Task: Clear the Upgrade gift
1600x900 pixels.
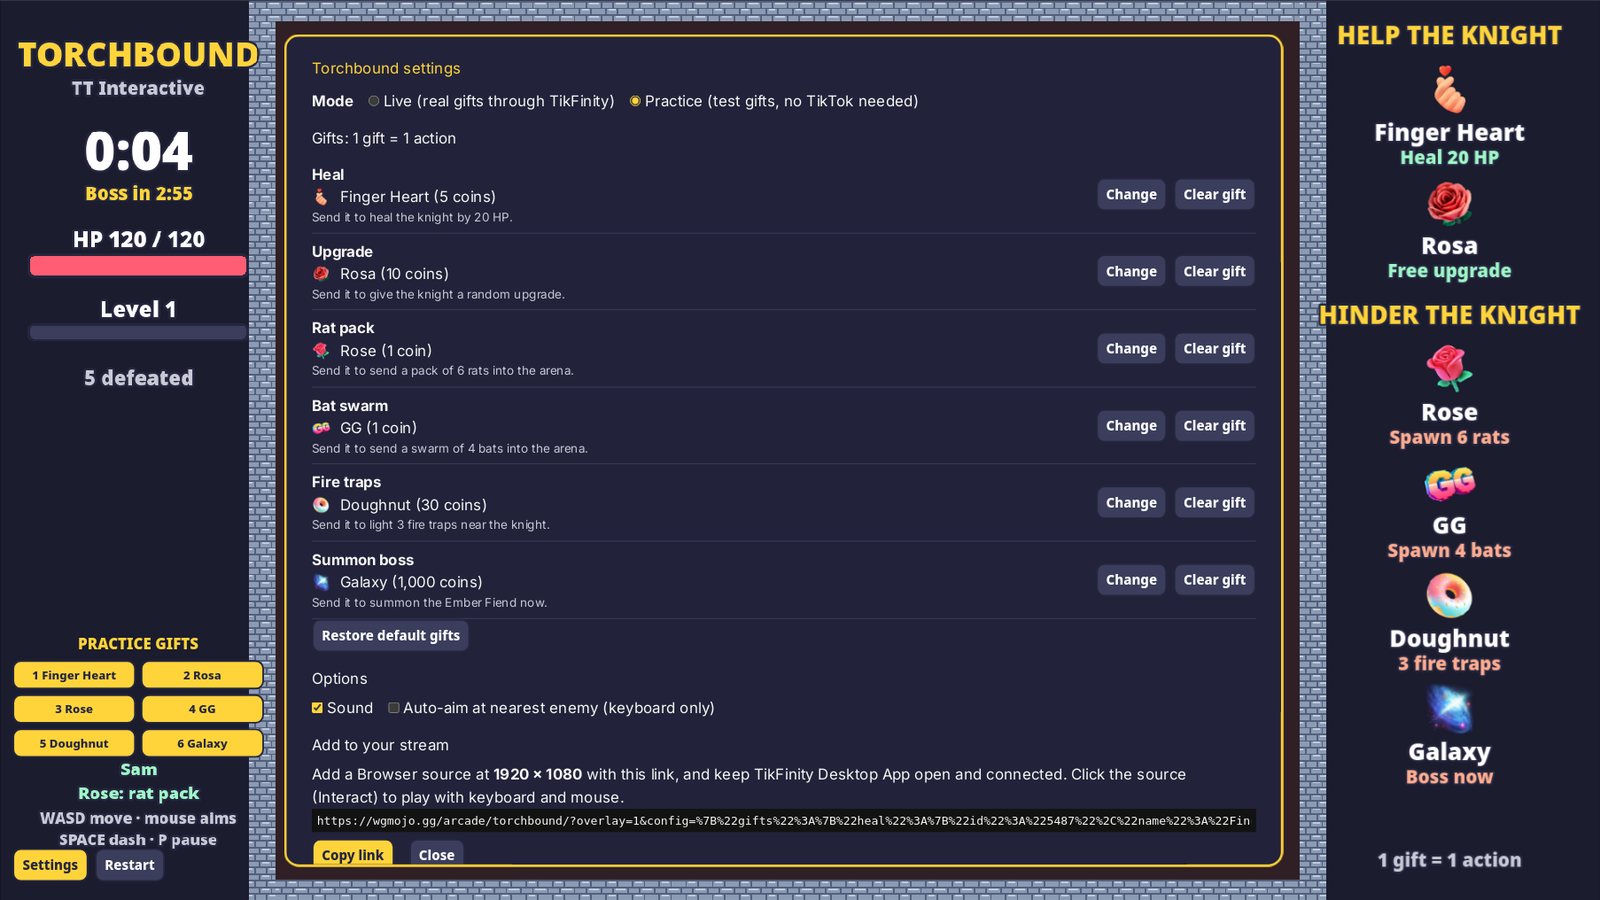Action: pos(1214,272)
